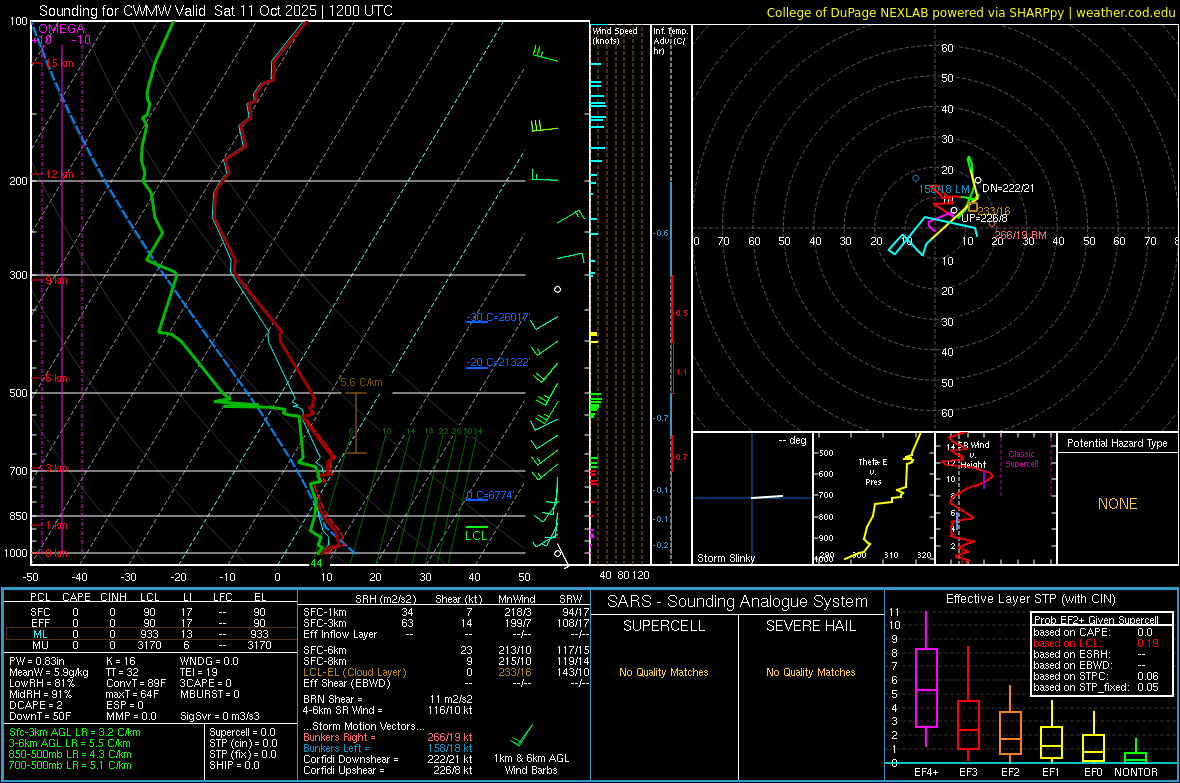This screenshot has width=1180, height=783.
Task: Select the magenta OMEGA label
Action: coord(62,29)
